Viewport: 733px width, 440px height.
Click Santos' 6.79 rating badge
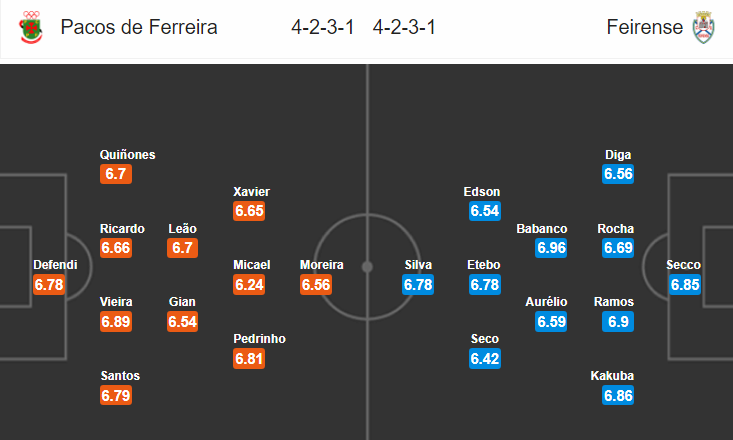(x=116, y=396)
